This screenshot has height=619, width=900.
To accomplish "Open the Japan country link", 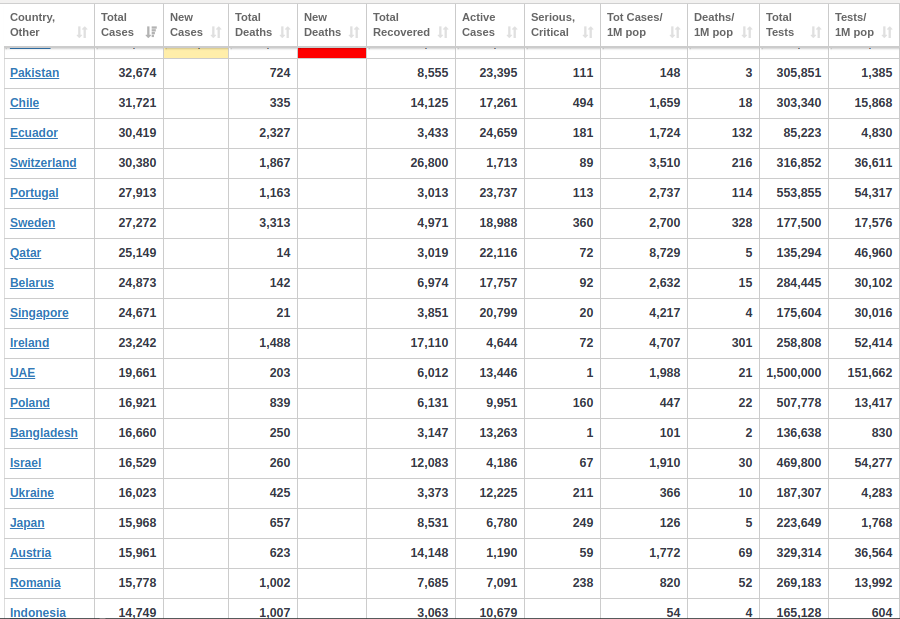I will (27, 523).
